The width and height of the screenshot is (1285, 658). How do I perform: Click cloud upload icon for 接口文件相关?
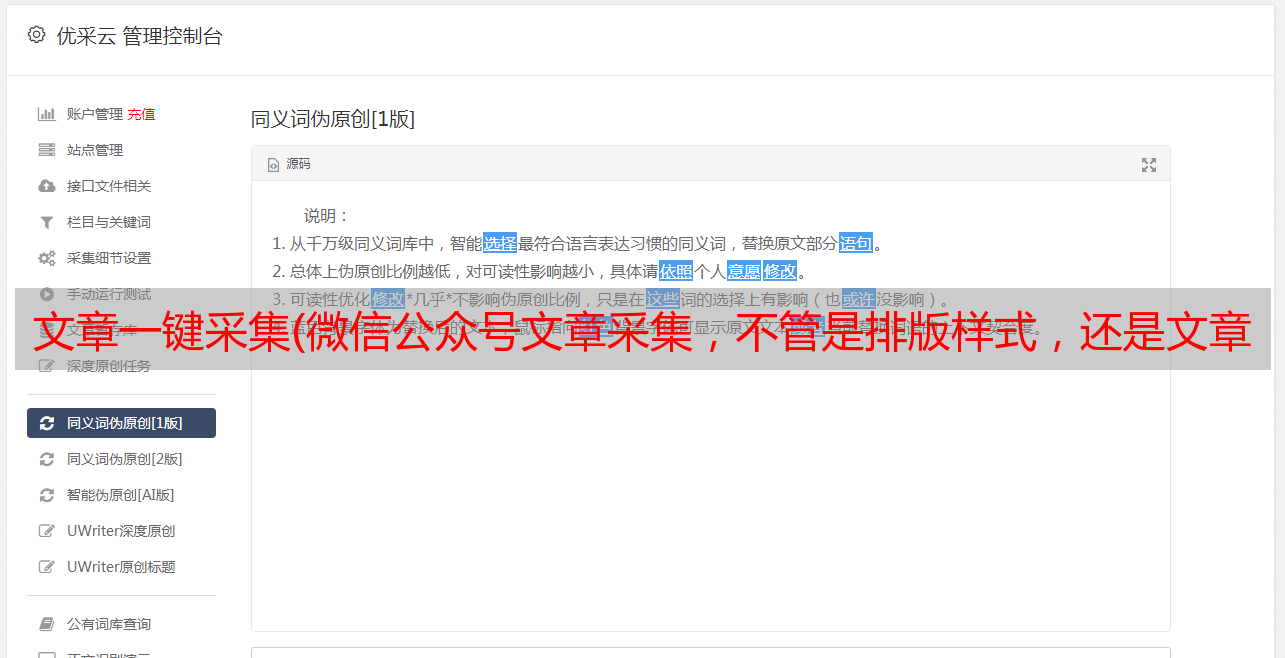pyautogui.click(x=46, y=186)
